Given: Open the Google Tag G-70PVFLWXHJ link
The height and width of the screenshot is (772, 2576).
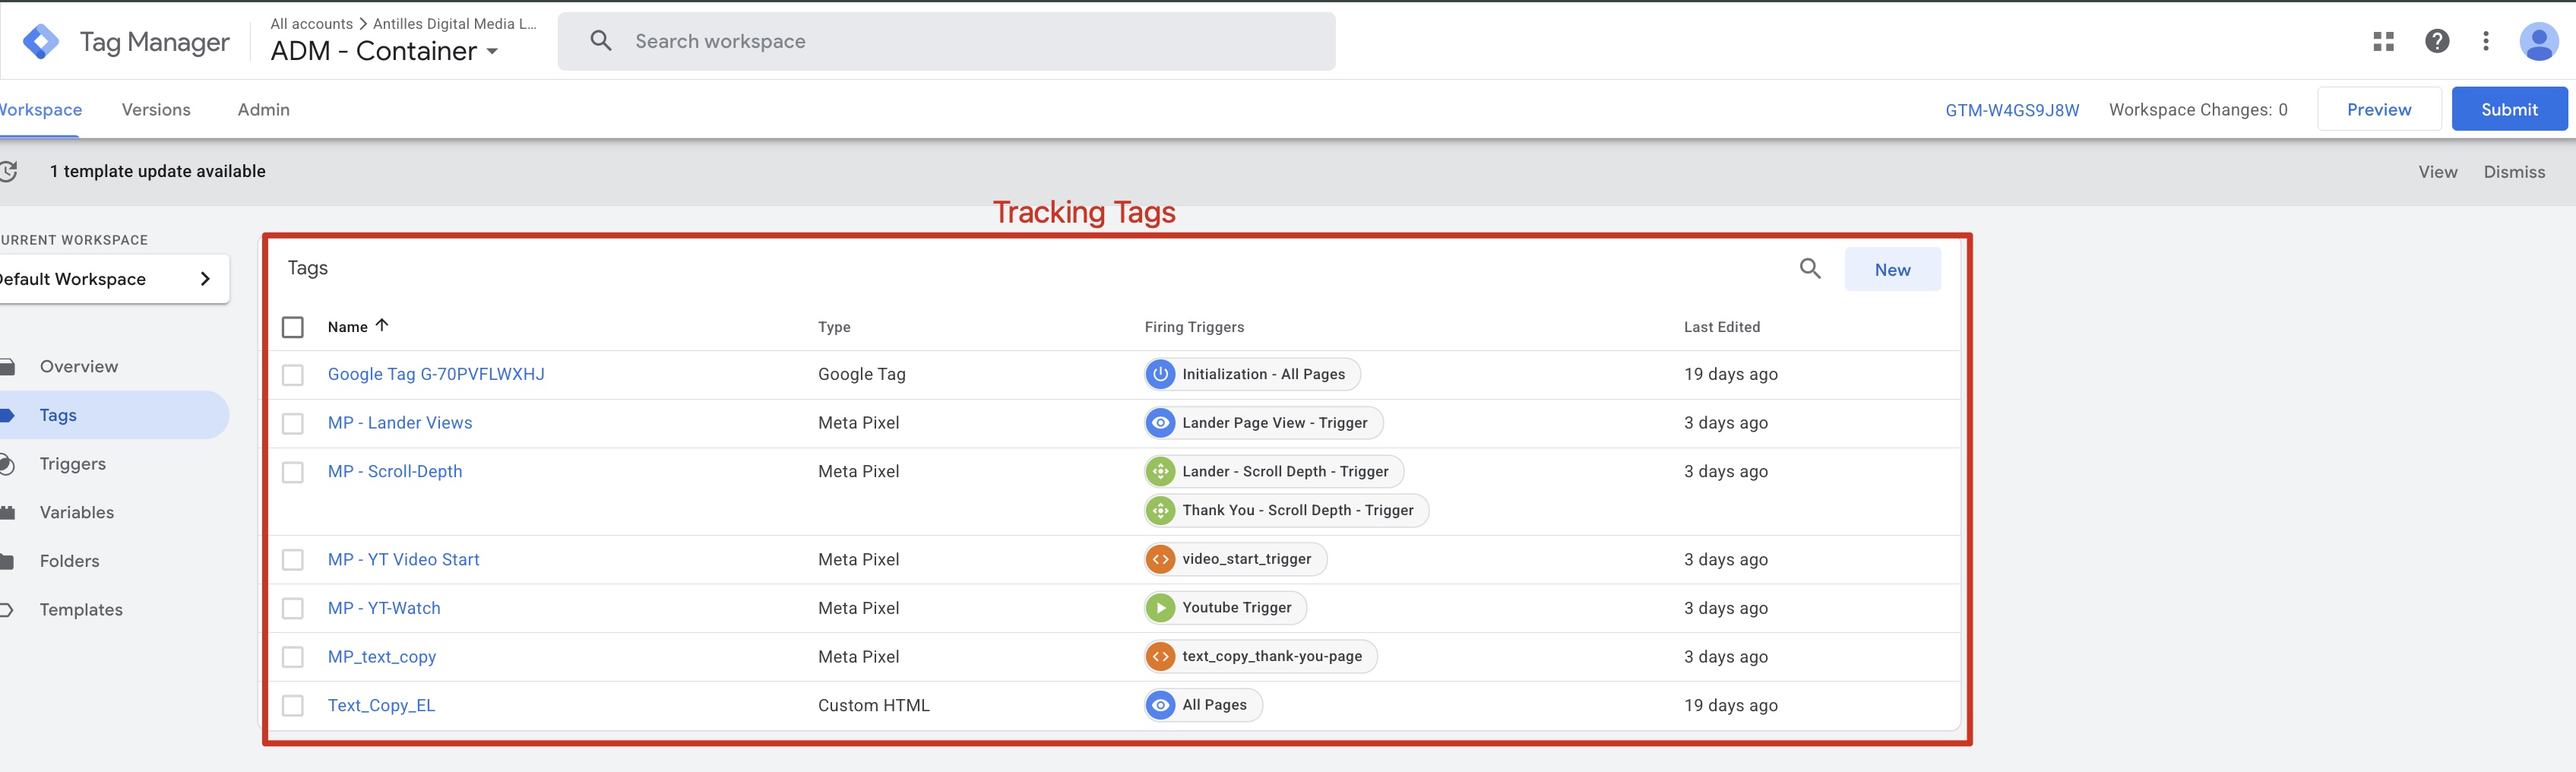Looking at the screenshot, I should click(436, 374).
